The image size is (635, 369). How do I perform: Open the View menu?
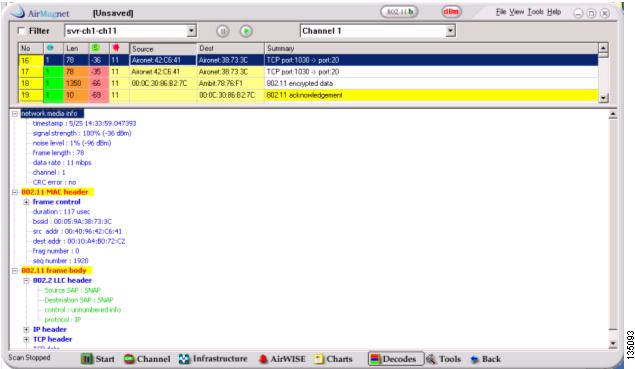(x=517, y=12)
